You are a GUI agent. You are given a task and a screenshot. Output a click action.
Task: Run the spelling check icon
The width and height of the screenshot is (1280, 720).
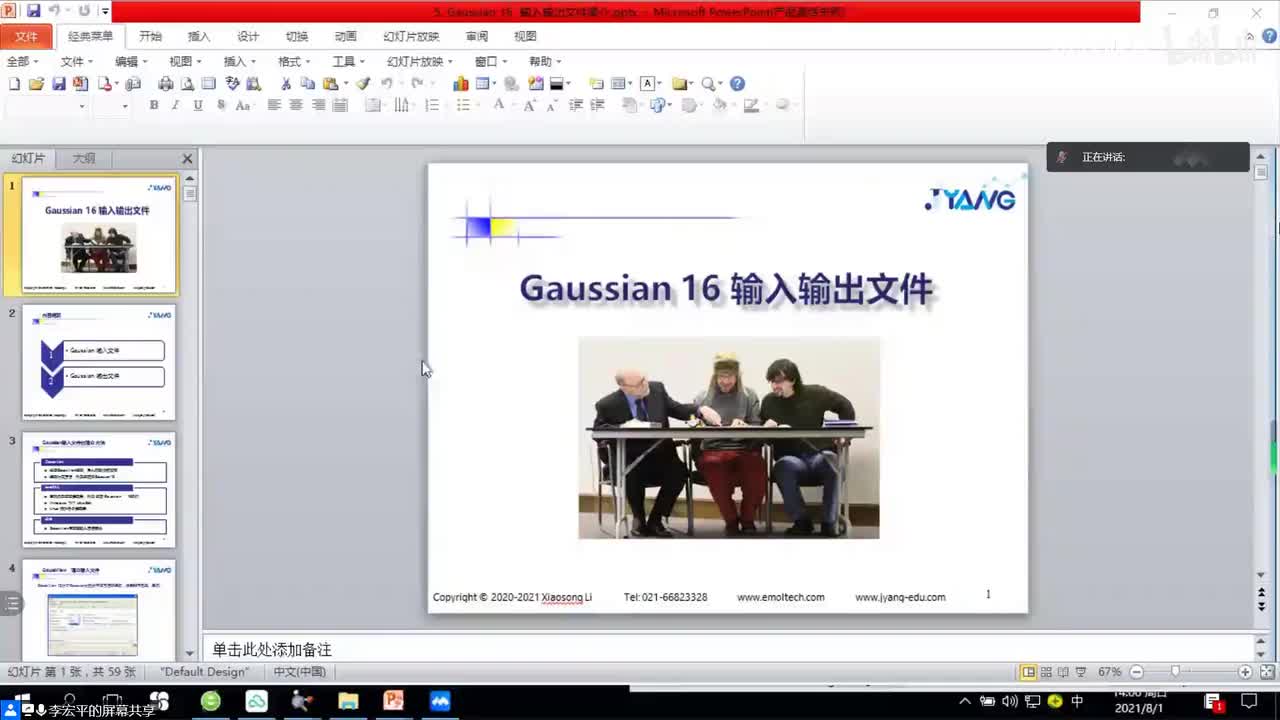point(232,84)
